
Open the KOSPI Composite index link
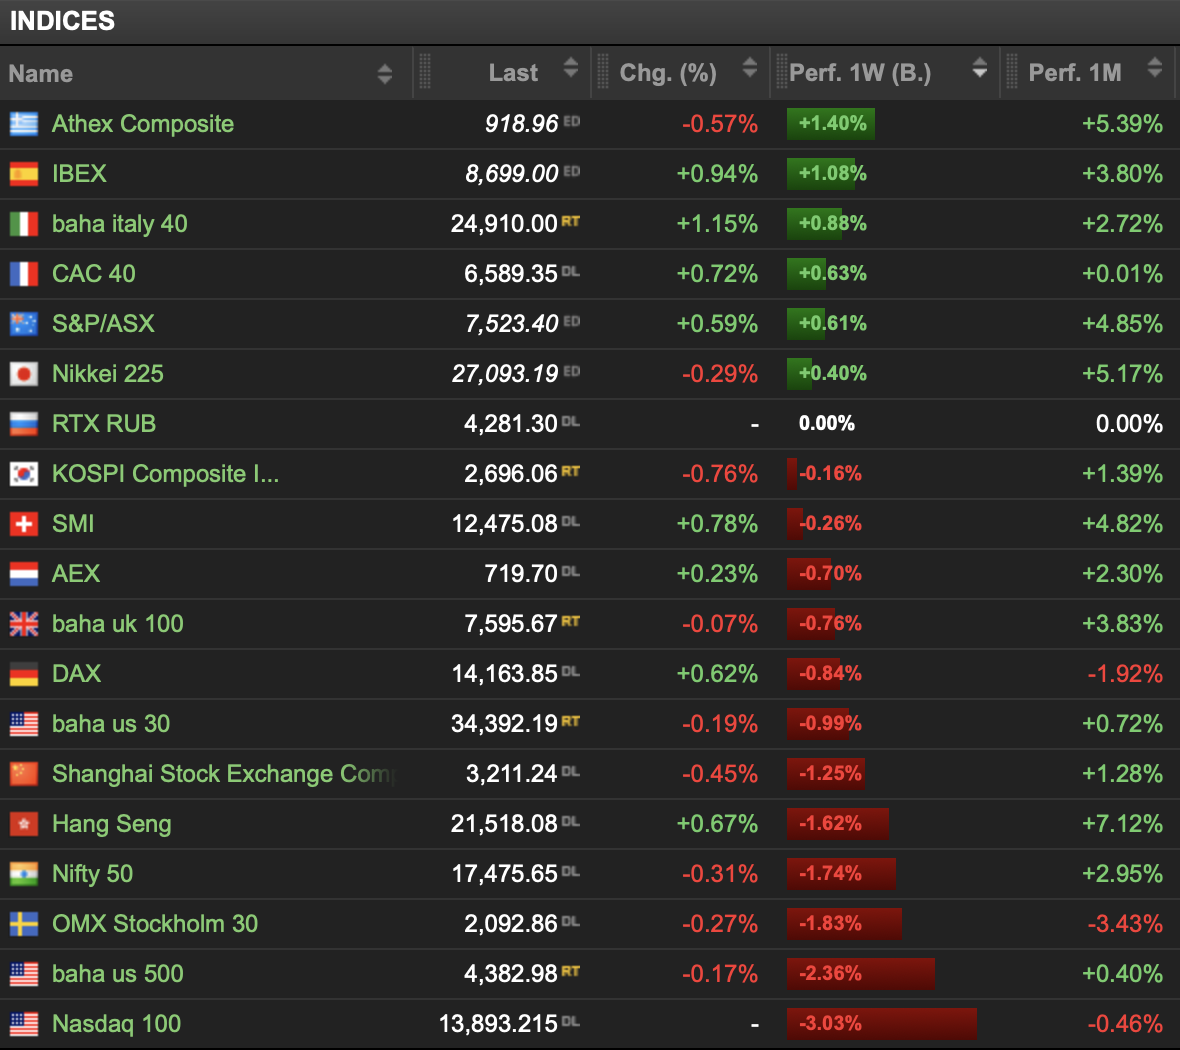pos(166,474)
